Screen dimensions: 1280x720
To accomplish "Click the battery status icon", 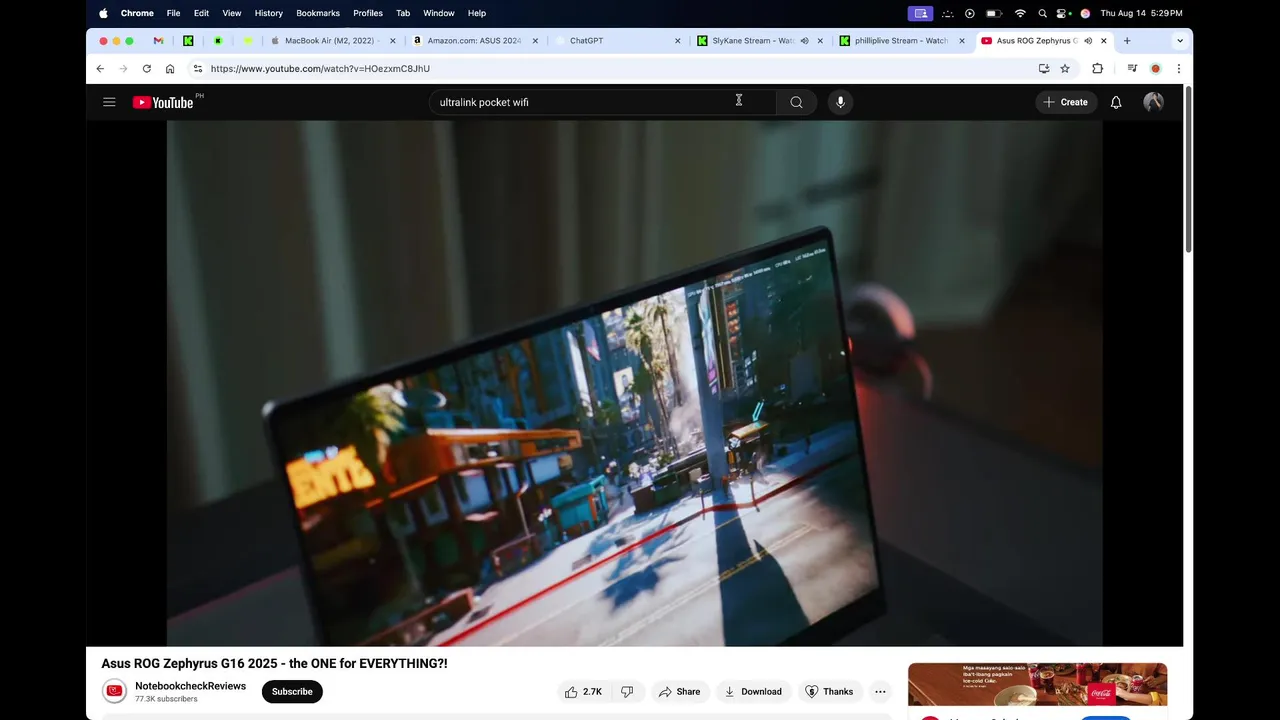I will (993, 13).
